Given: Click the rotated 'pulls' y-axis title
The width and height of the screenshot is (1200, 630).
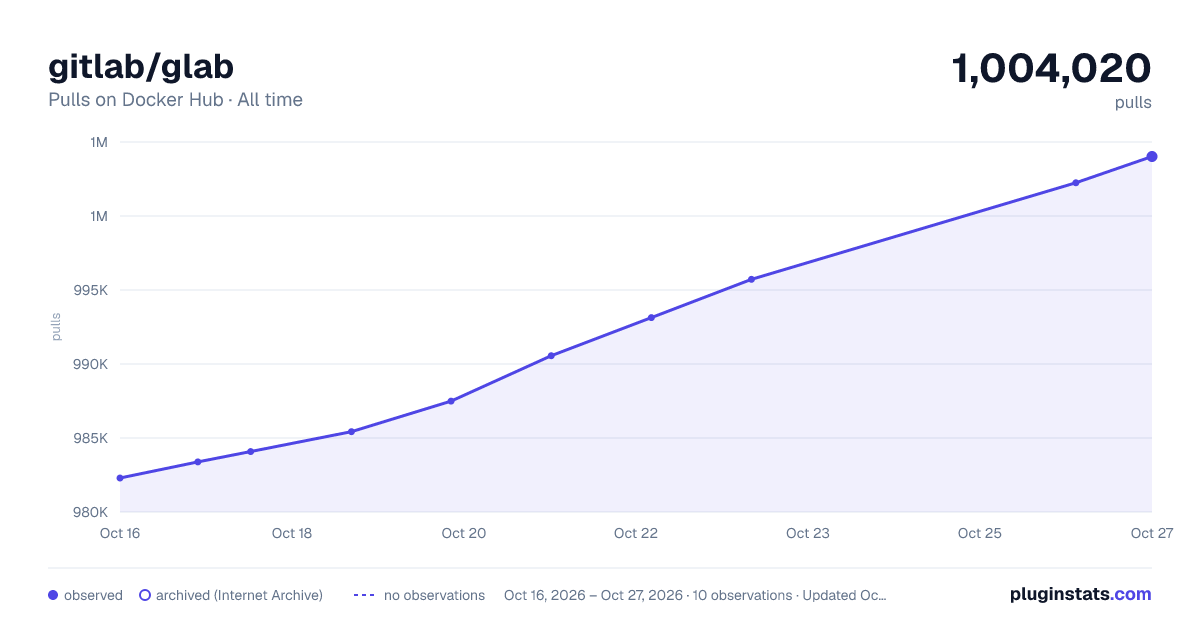Looking at the screenshot, I should click(x=57, y=326).
